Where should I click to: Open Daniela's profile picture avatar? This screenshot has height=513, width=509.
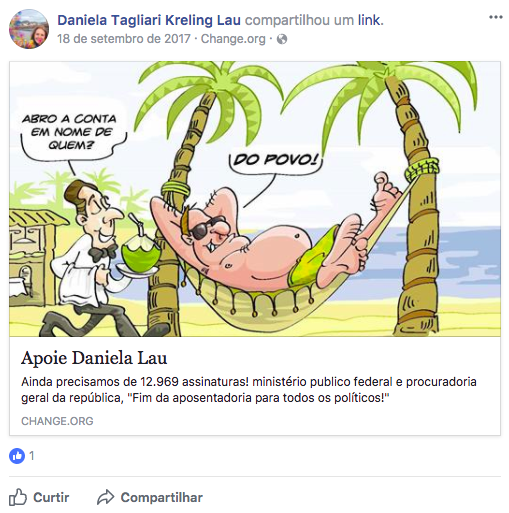pos(29,29)
